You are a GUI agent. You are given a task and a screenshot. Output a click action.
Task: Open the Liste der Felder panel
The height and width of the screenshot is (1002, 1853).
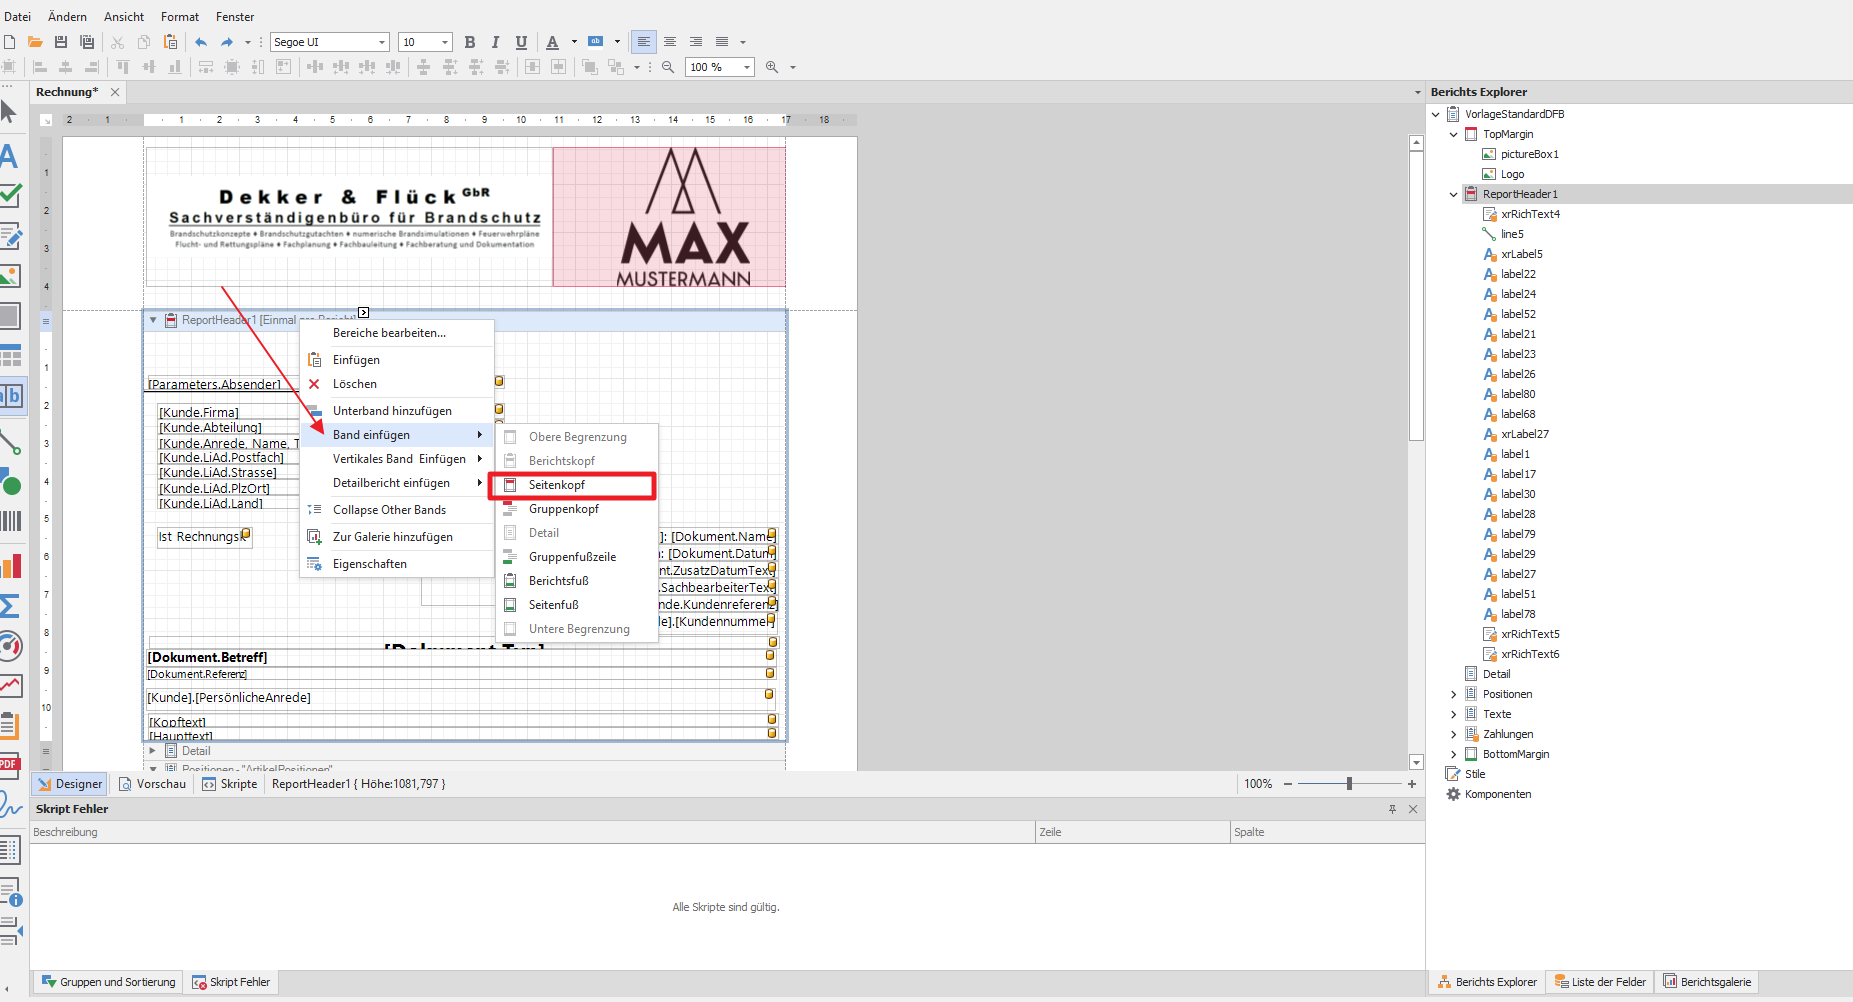point(1599,982)
